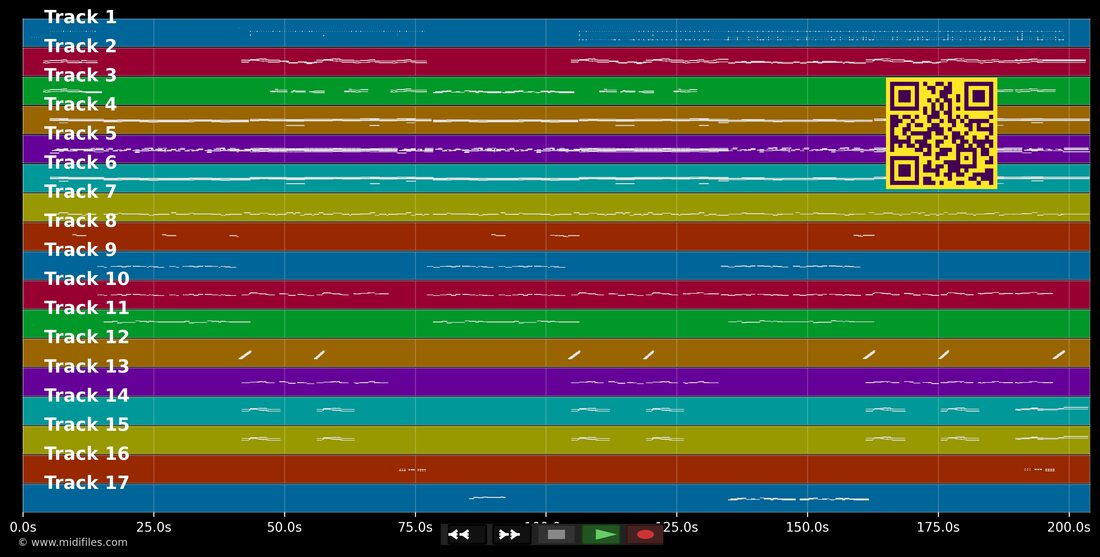Select the Track 15 label
Image resolution: width=1100 pixels, height=557 pixels.
[x=87, y=424]
